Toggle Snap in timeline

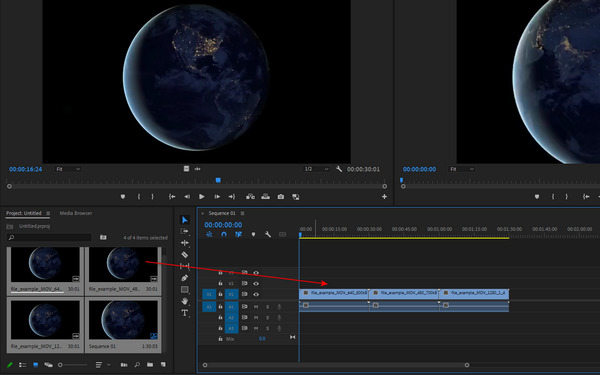[224, 234]
